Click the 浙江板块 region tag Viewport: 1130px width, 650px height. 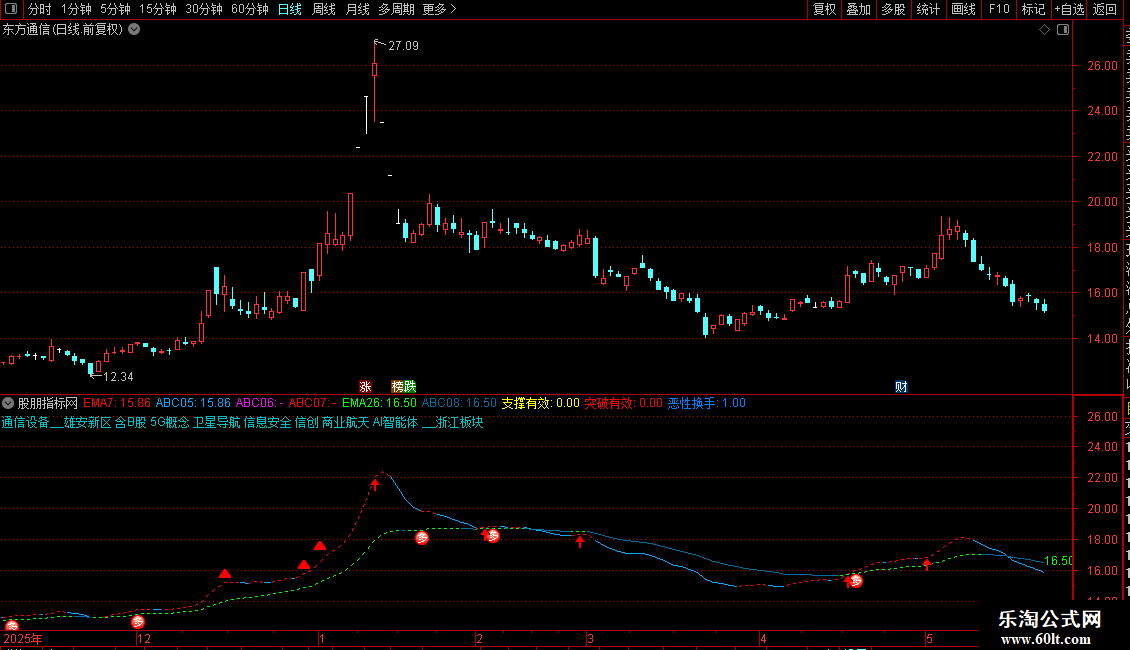459,422
